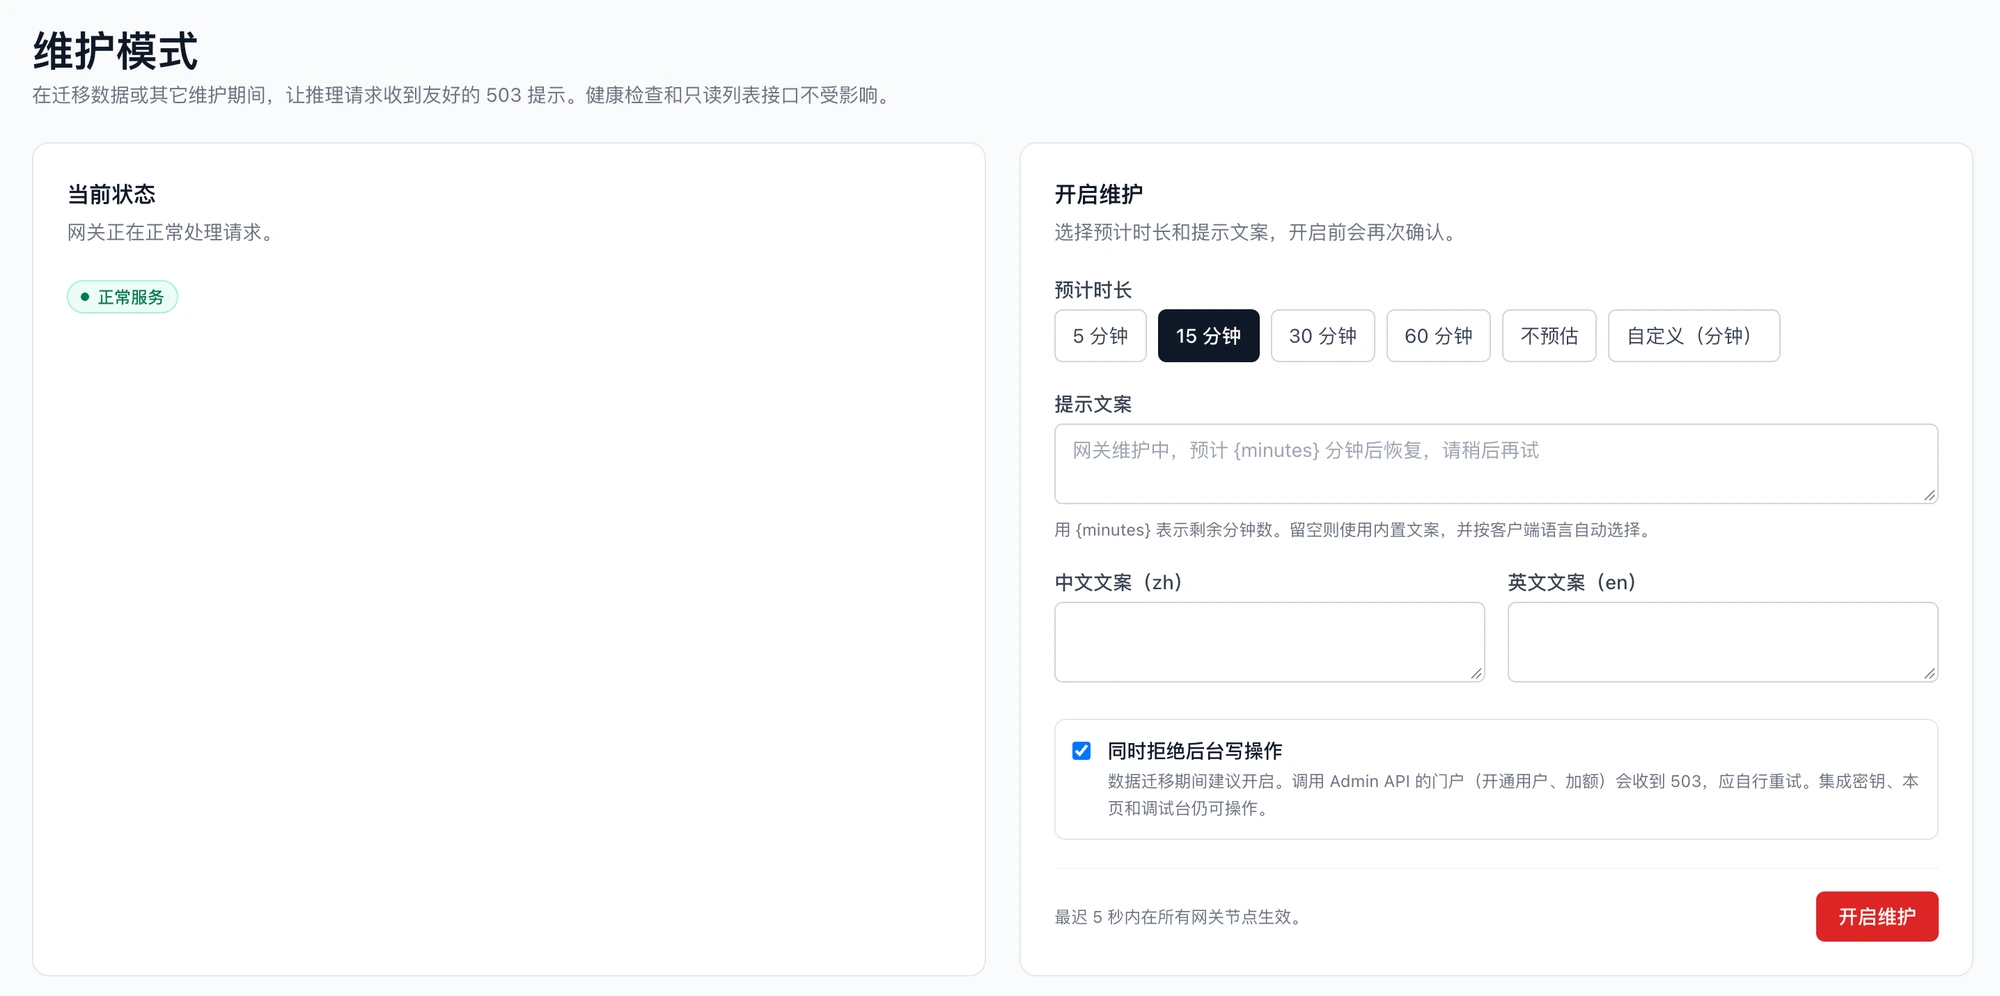Click the 正常服务 status badge
2000x996 pixels.
tap(122, 297)
